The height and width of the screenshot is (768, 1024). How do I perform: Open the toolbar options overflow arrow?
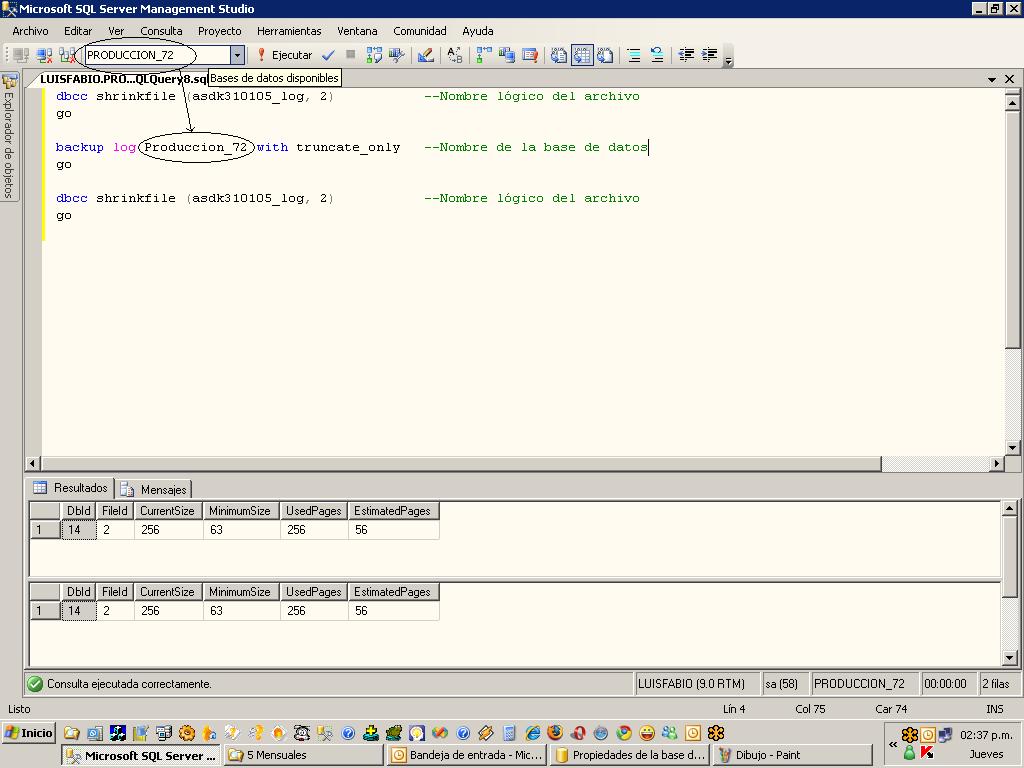[728, 57]
